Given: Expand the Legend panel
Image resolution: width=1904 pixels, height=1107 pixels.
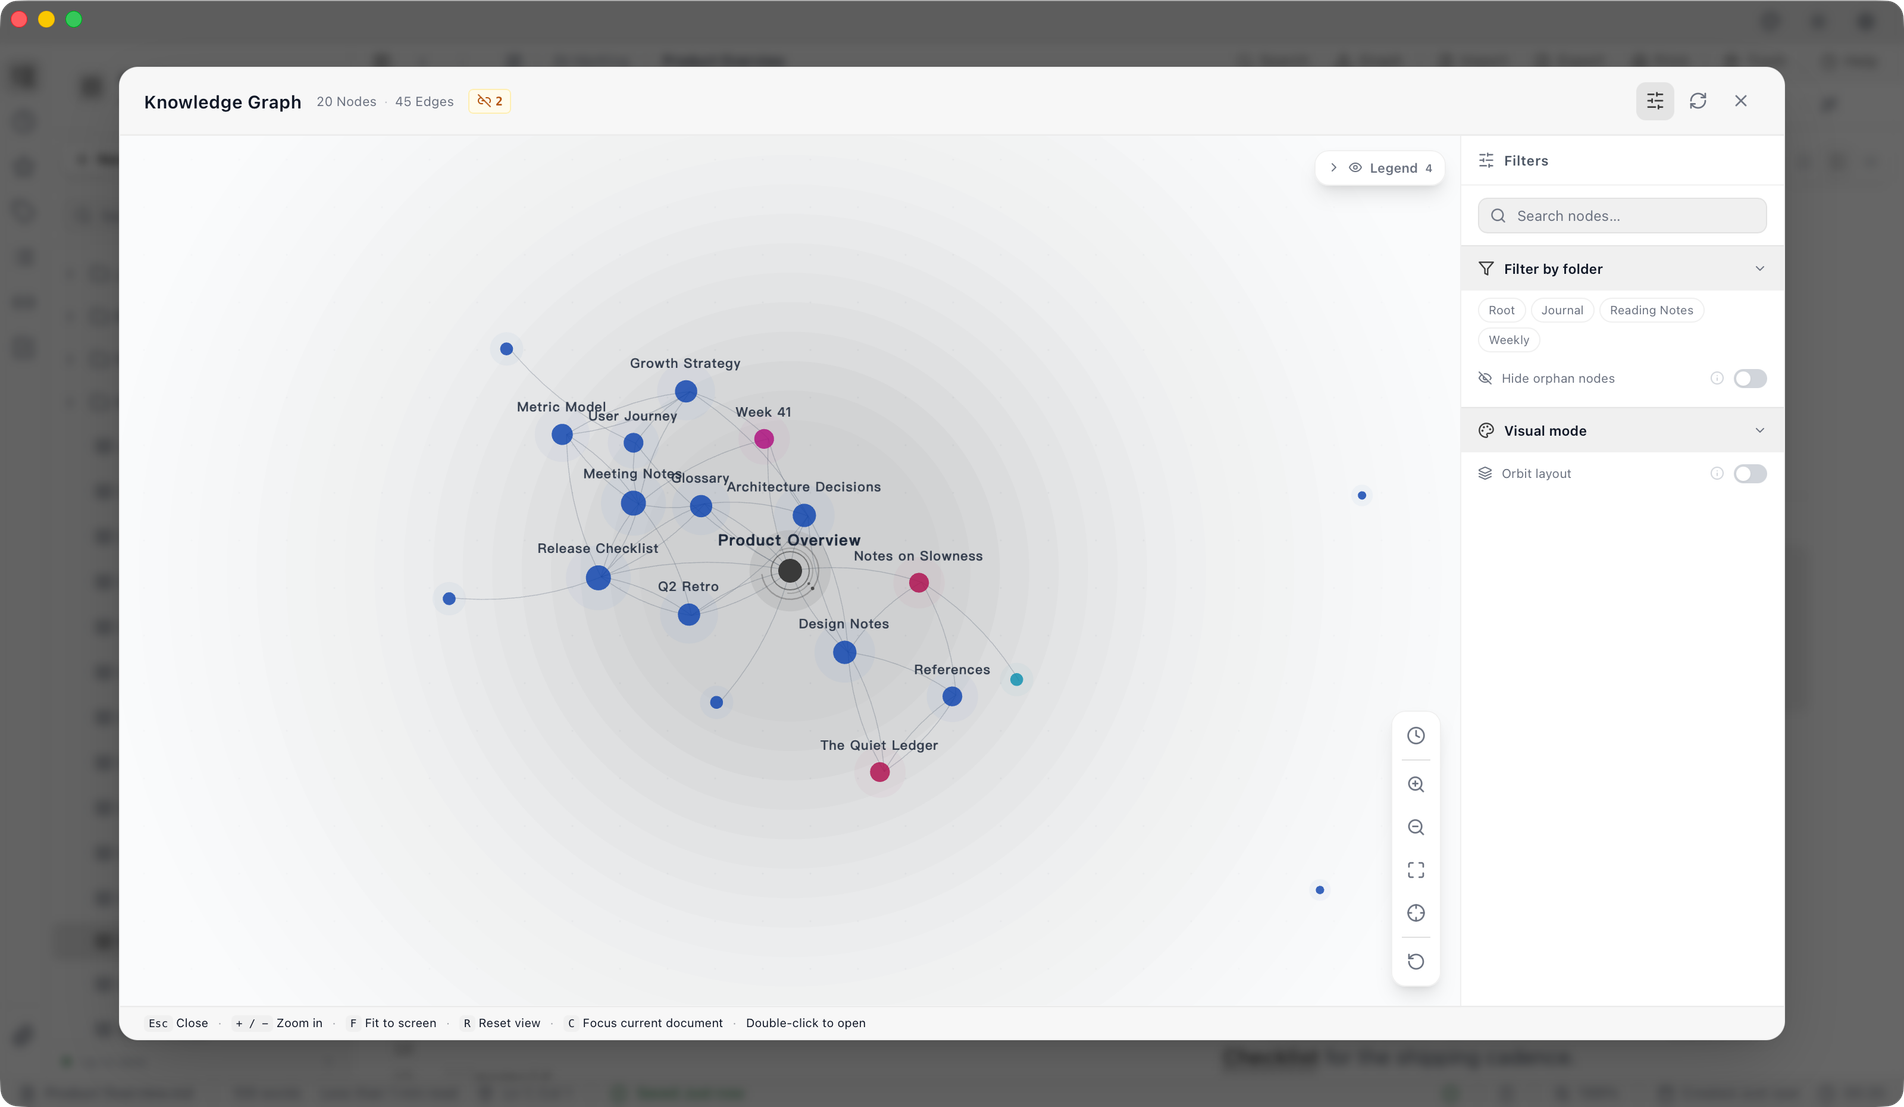Looking at the screenshot, I should point(1380,168).
